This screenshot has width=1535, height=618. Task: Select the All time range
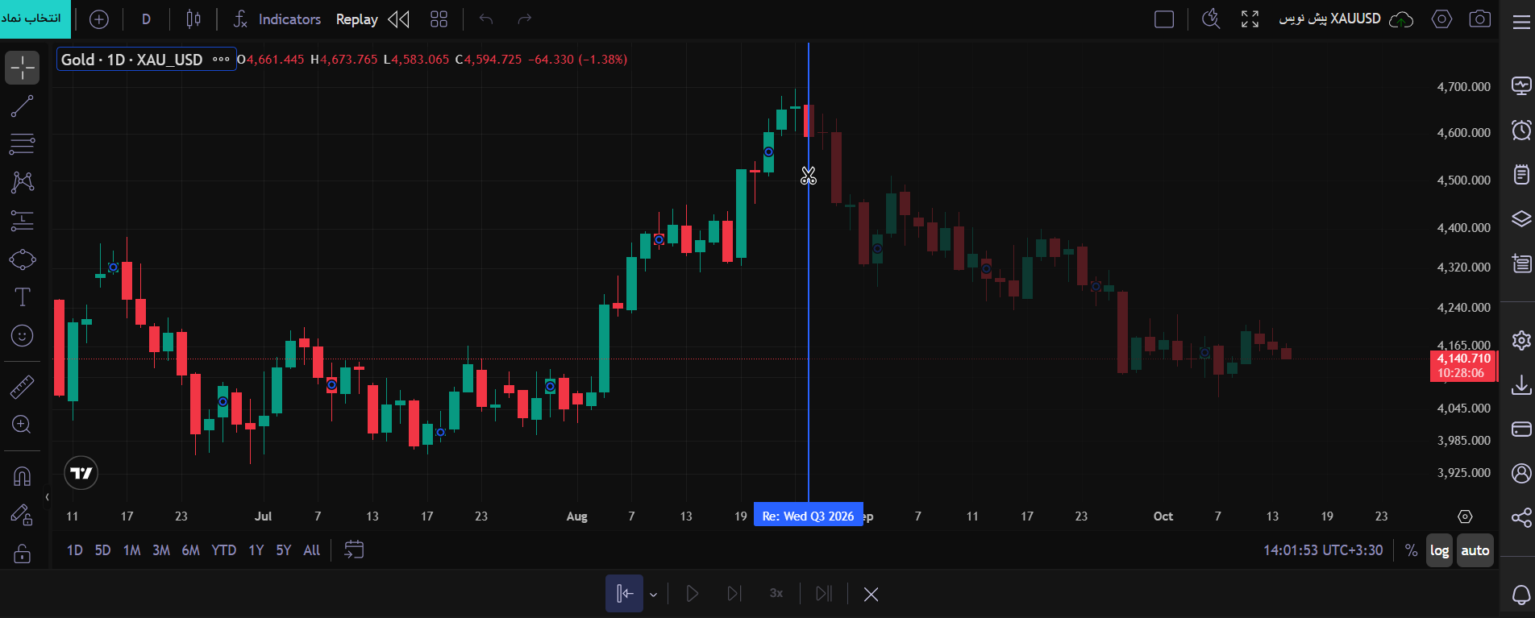[x=311, y=550]
